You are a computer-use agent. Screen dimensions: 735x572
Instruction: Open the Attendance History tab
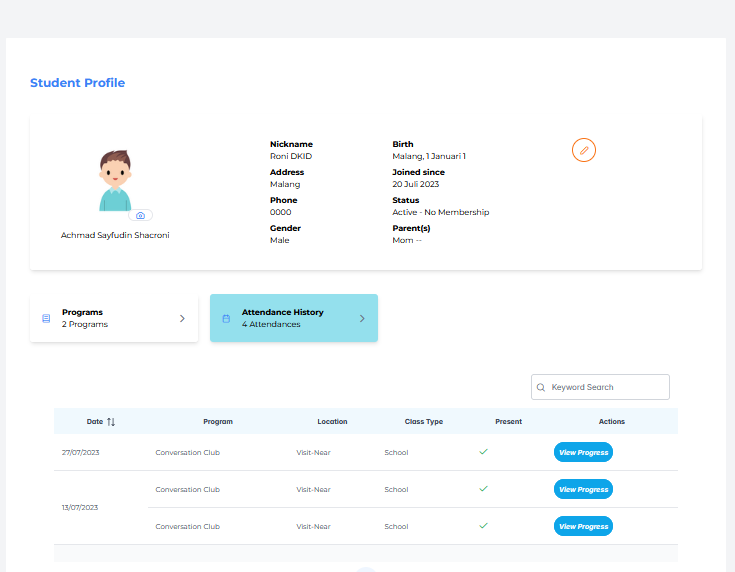[294, 318]
